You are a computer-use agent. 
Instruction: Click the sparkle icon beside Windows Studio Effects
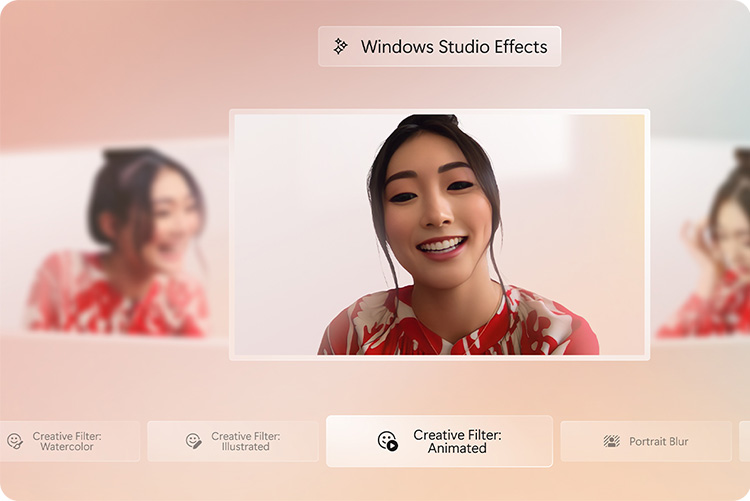coord(340,46)
